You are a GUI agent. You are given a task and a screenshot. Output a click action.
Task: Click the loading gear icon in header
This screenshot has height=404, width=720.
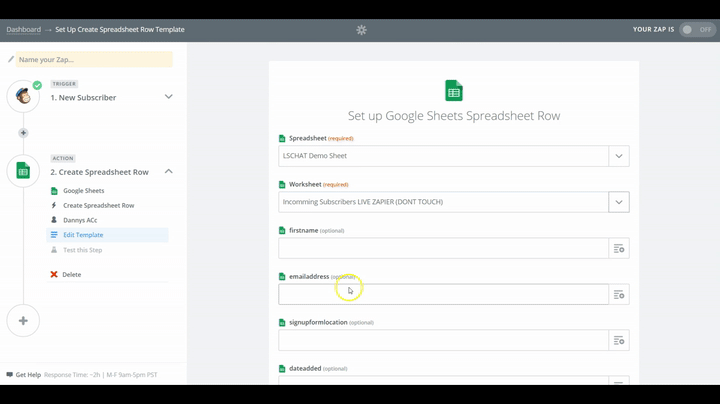361,30
